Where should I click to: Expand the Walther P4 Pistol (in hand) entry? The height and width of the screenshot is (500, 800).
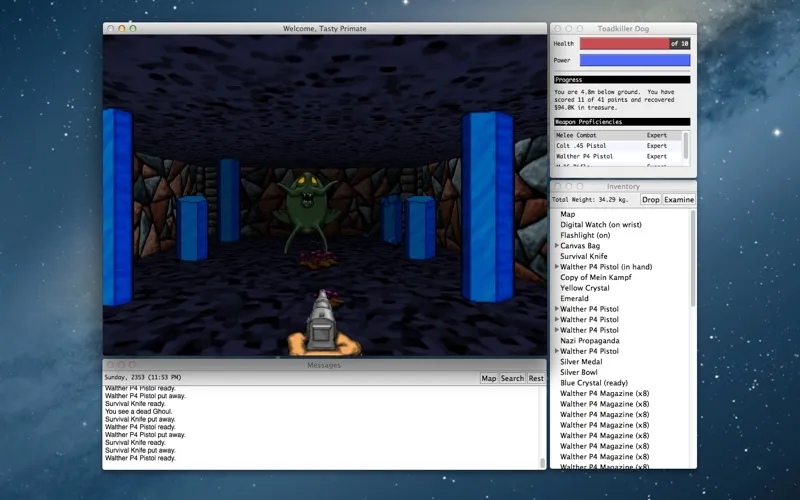point(557,267)
